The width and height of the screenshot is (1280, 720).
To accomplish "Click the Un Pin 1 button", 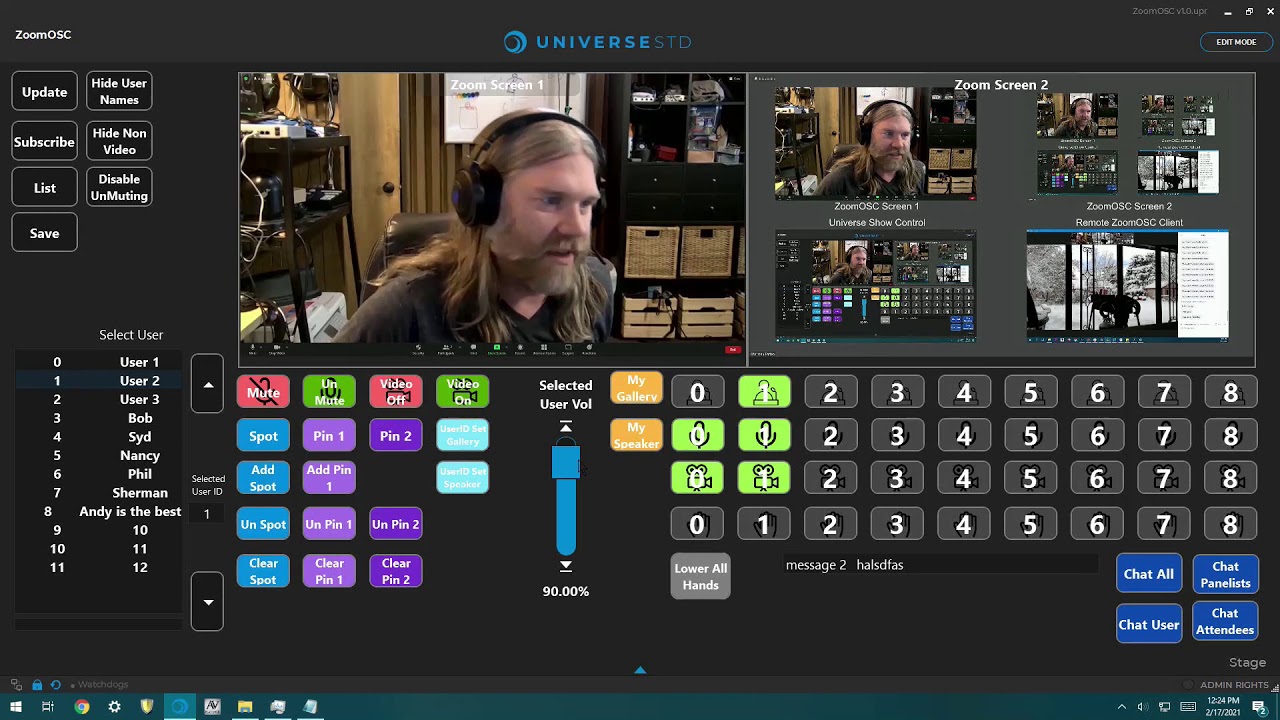I will (329, 524).
